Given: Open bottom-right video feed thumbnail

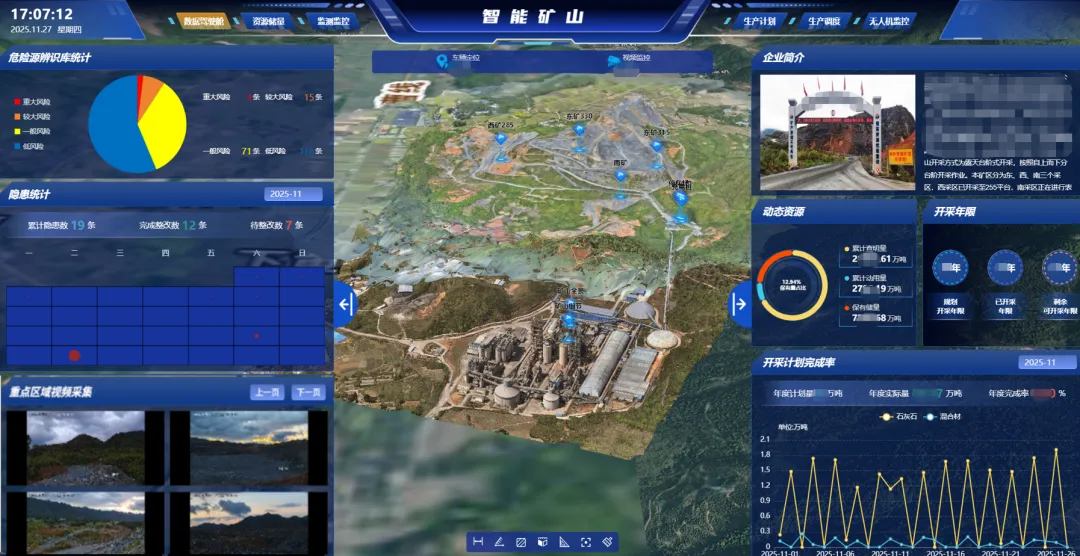Looking at the screenshot, I should [249, 522].
